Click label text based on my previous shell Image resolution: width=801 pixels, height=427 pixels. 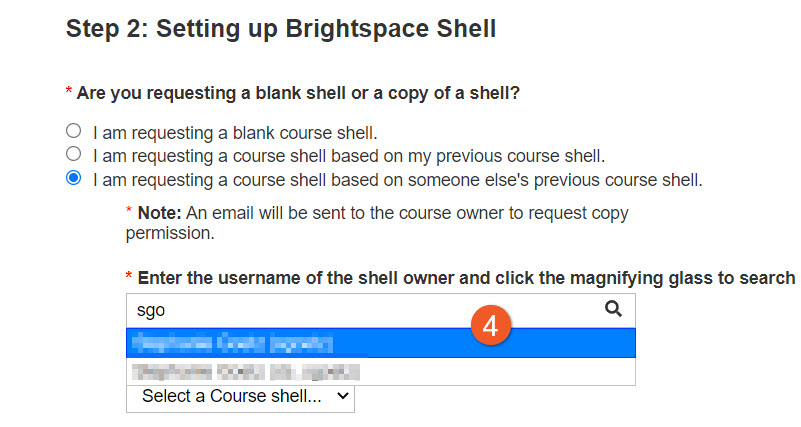pos(349,156)
